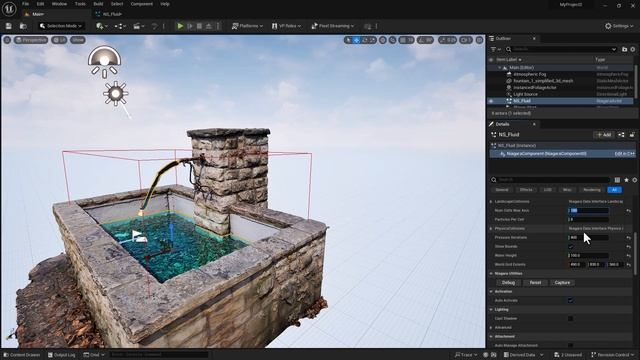Open the viewport Show menu
The width and height of the screenshot is (640, 360).
pyautogui.click(x=78, y=40)
